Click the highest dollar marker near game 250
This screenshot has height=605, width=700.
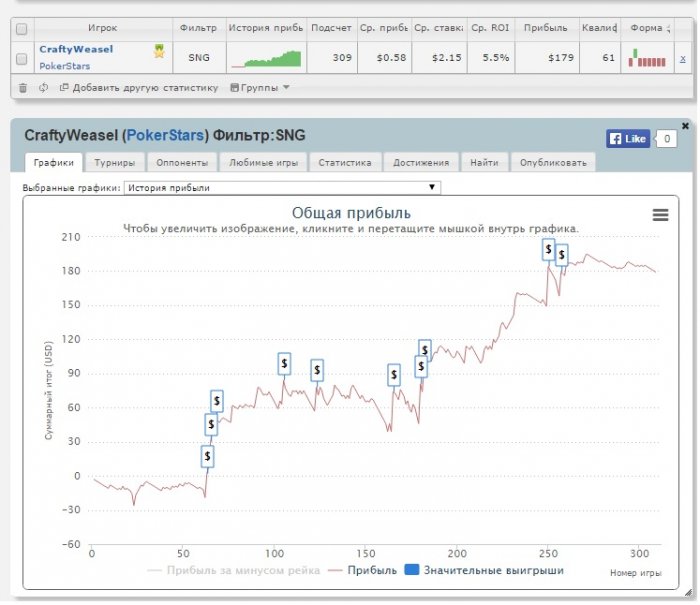[548, 249]
